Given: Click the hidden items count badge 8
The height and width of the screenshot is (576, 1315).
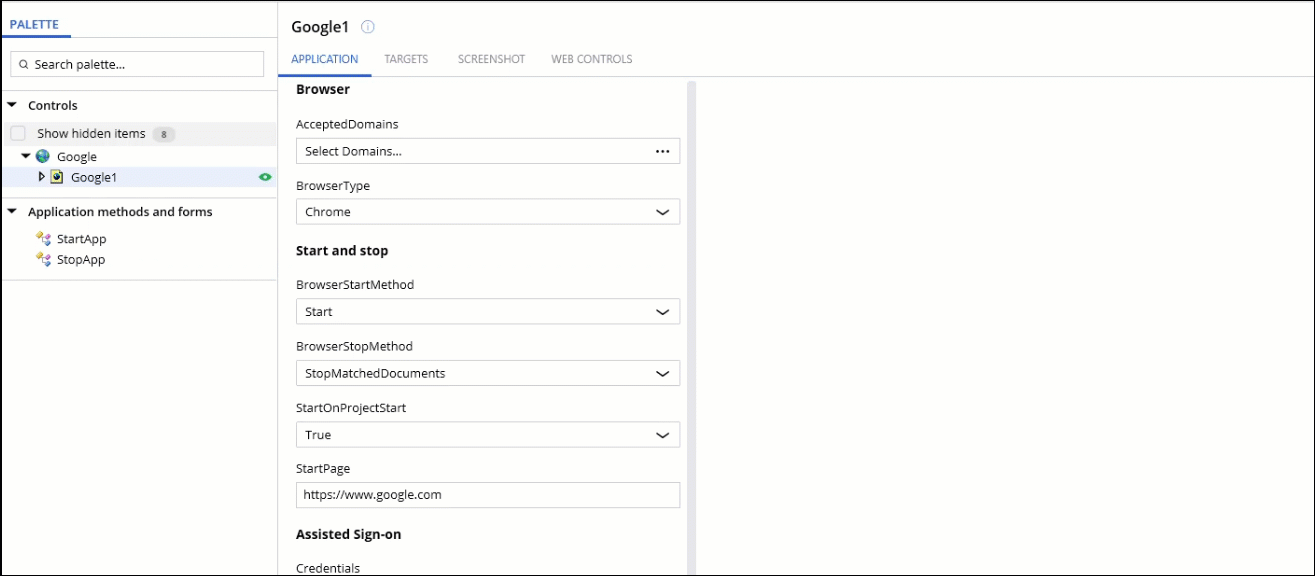Looking at the screenshot, I should click(165, 134).
